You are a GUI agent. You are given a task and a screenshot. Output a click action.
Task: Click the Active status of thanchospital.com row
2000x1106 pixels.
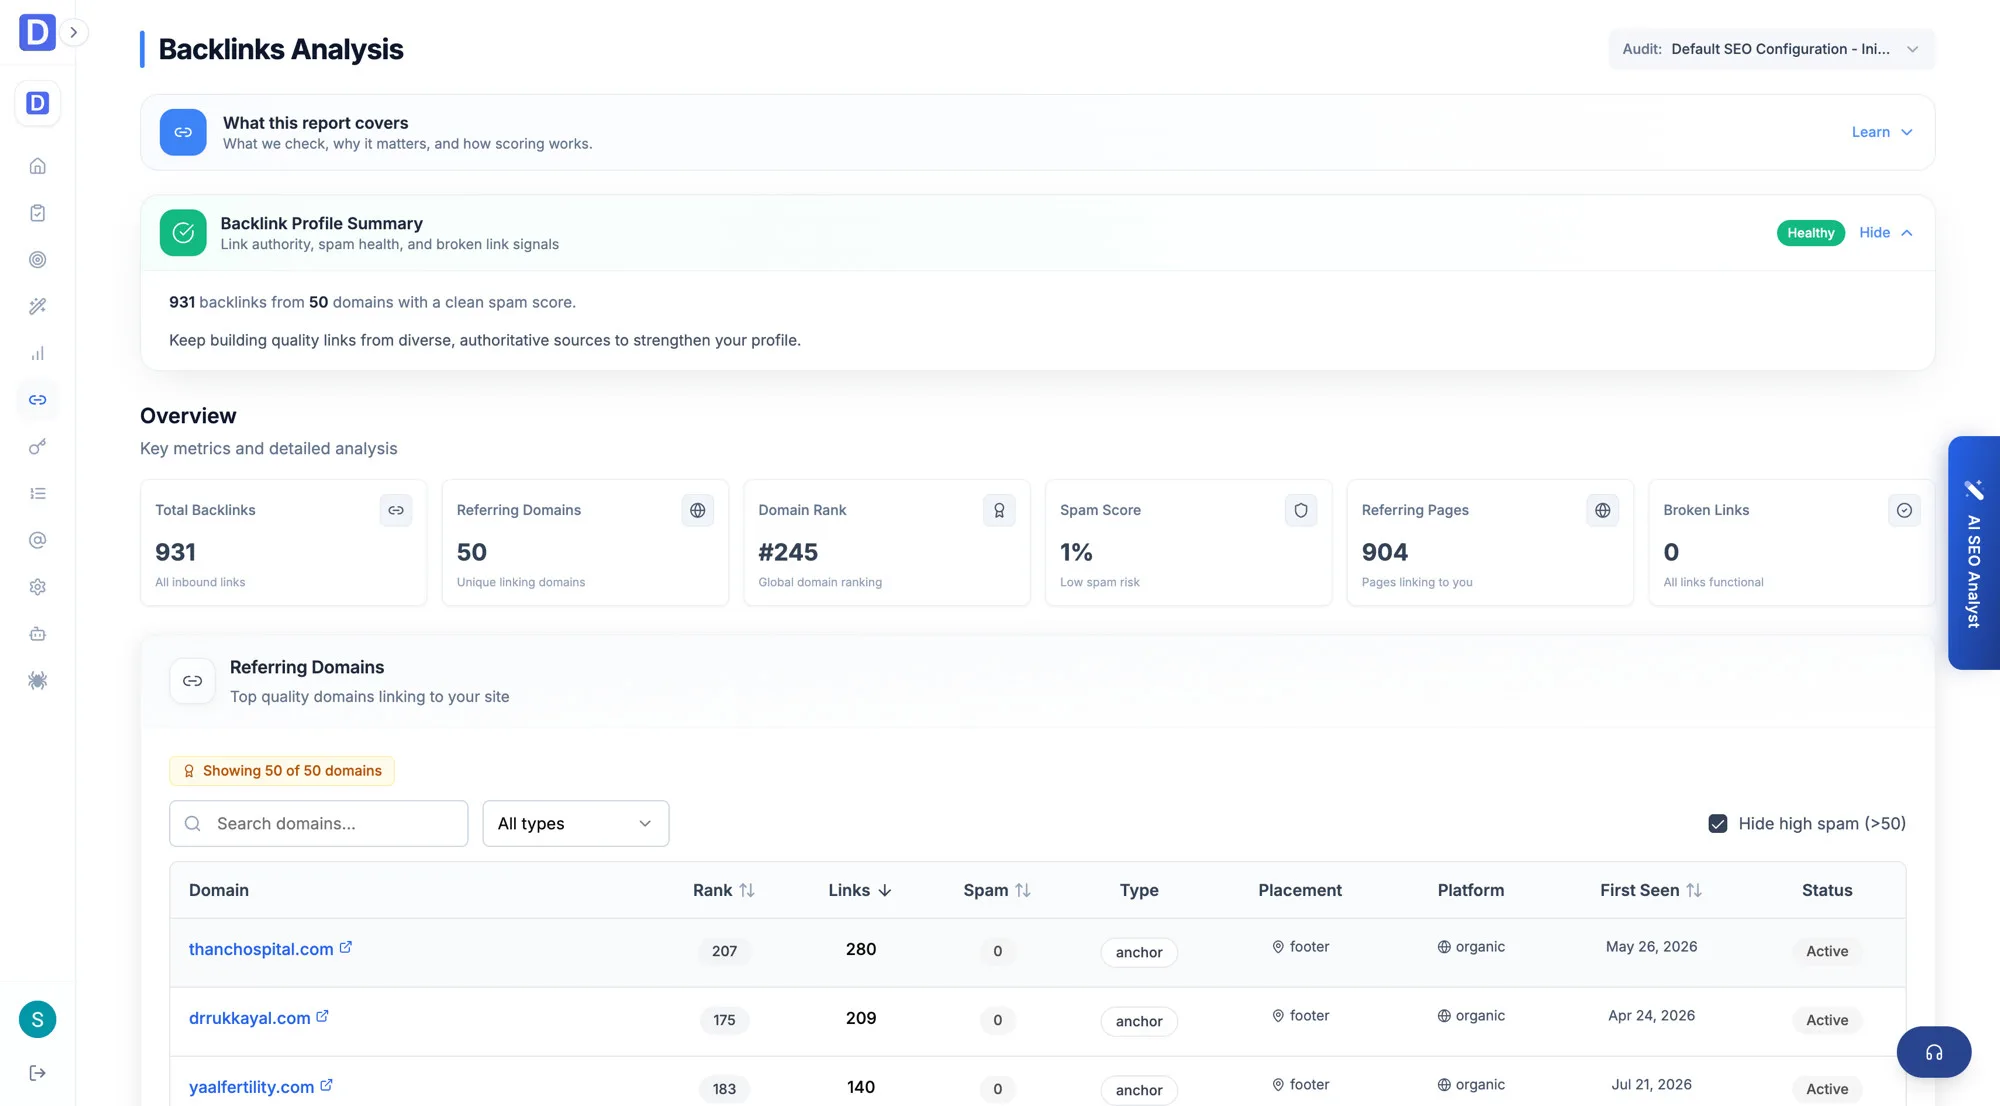click(x=1827, y=951)
